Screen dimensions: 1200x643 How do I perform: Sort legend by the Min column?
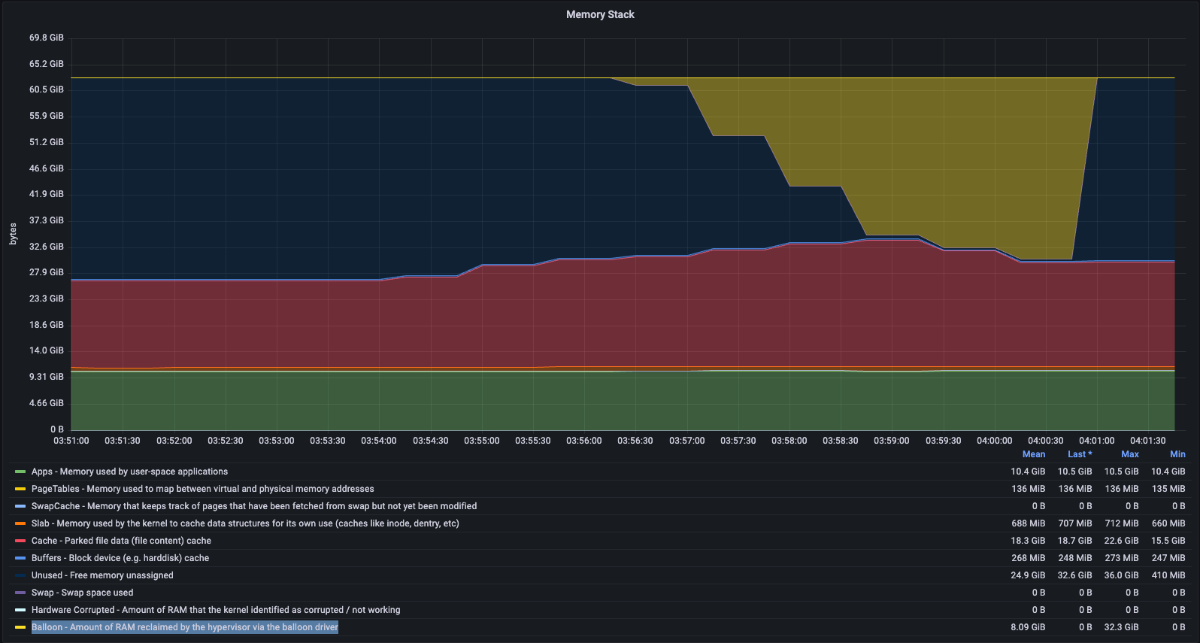click(x=1177, y=454)
